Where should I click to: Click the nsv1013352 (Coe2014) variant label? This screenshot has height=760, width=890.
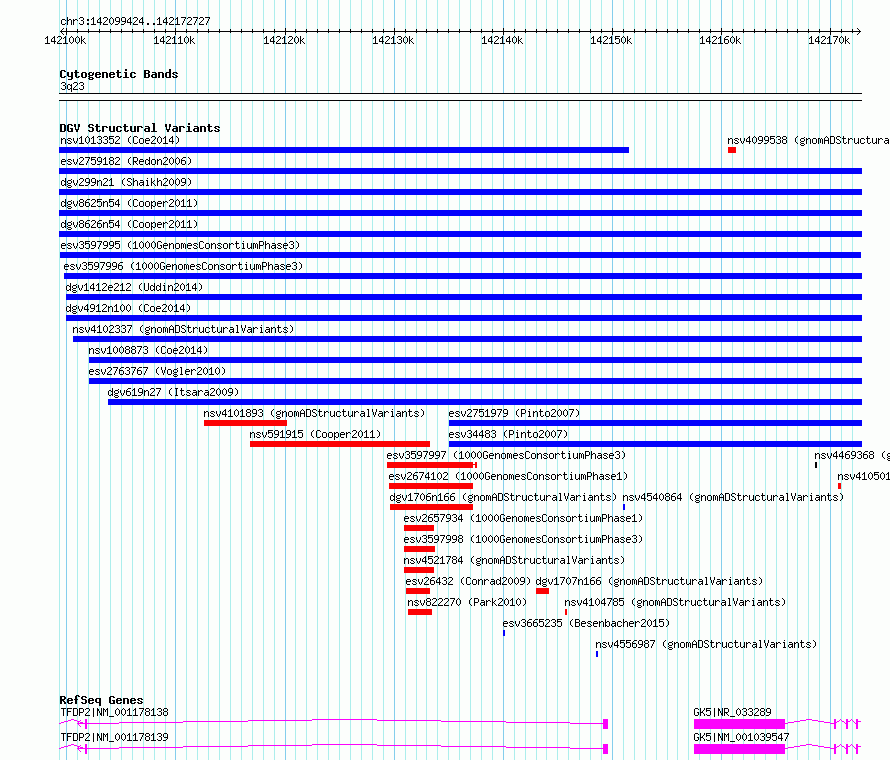(x=120, y=140)
